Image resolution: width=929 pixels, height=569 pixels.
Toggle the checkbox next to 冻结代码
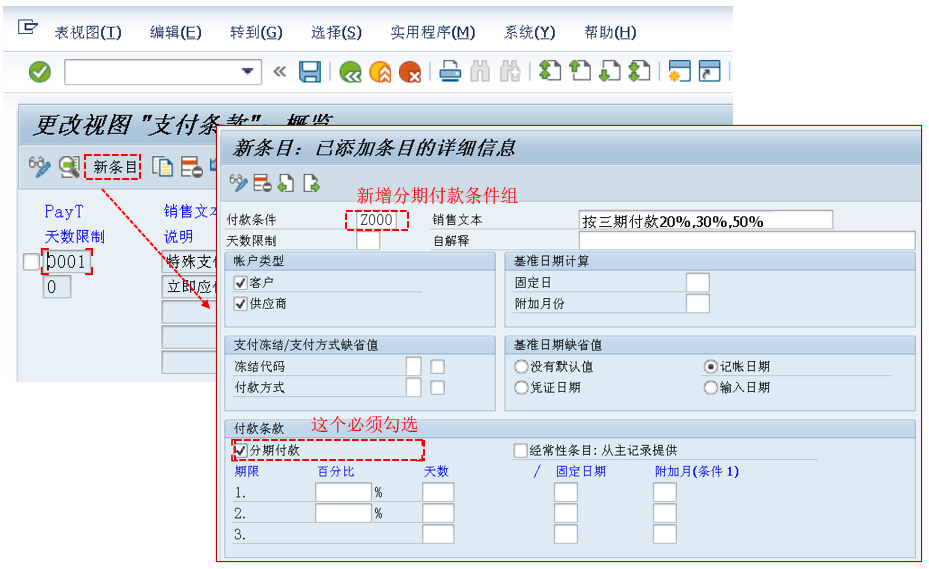tap(437, 367)
